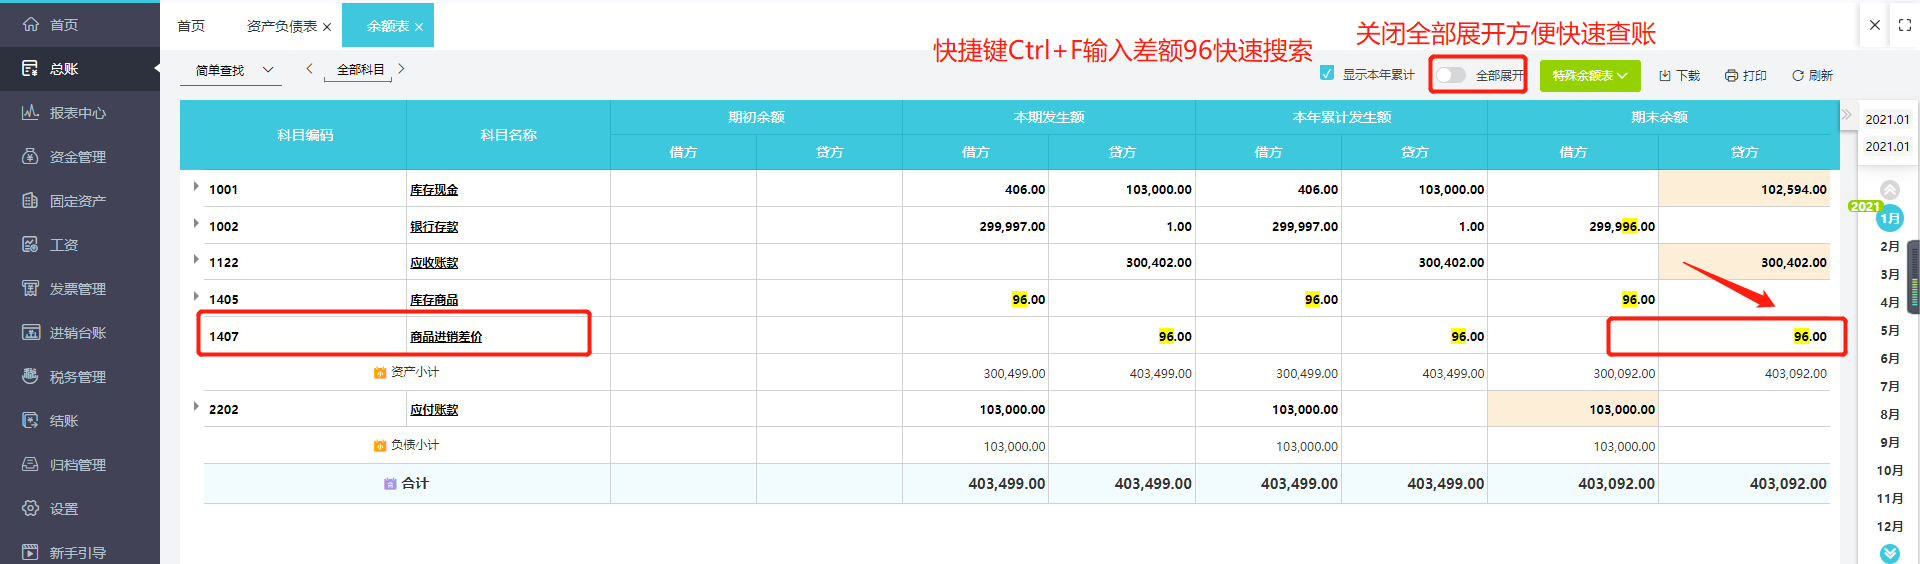Switch to the 余额表 tab
The width and height of the screenshot is (1920, 564).
387,26
